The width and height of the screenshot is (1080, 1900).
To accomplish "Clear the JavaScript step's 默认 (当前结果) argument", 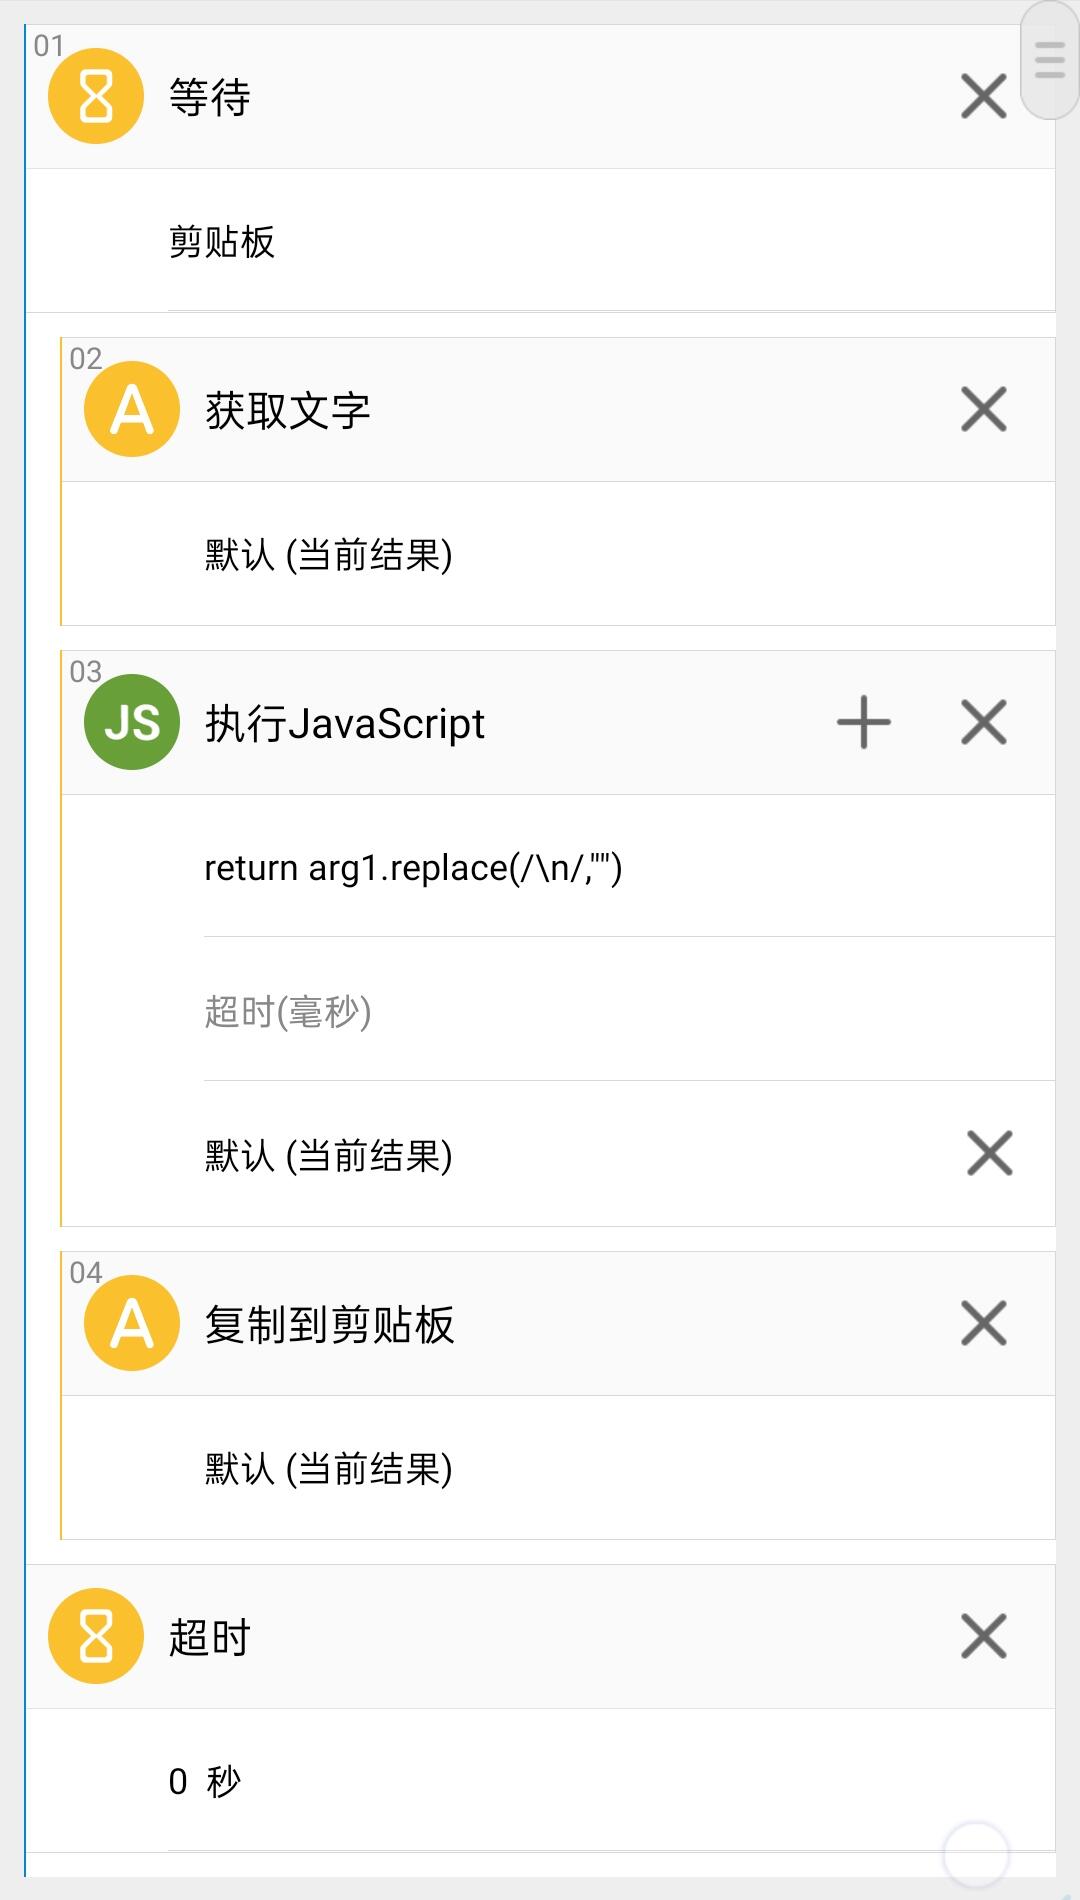I will [x=989, y=1153].
